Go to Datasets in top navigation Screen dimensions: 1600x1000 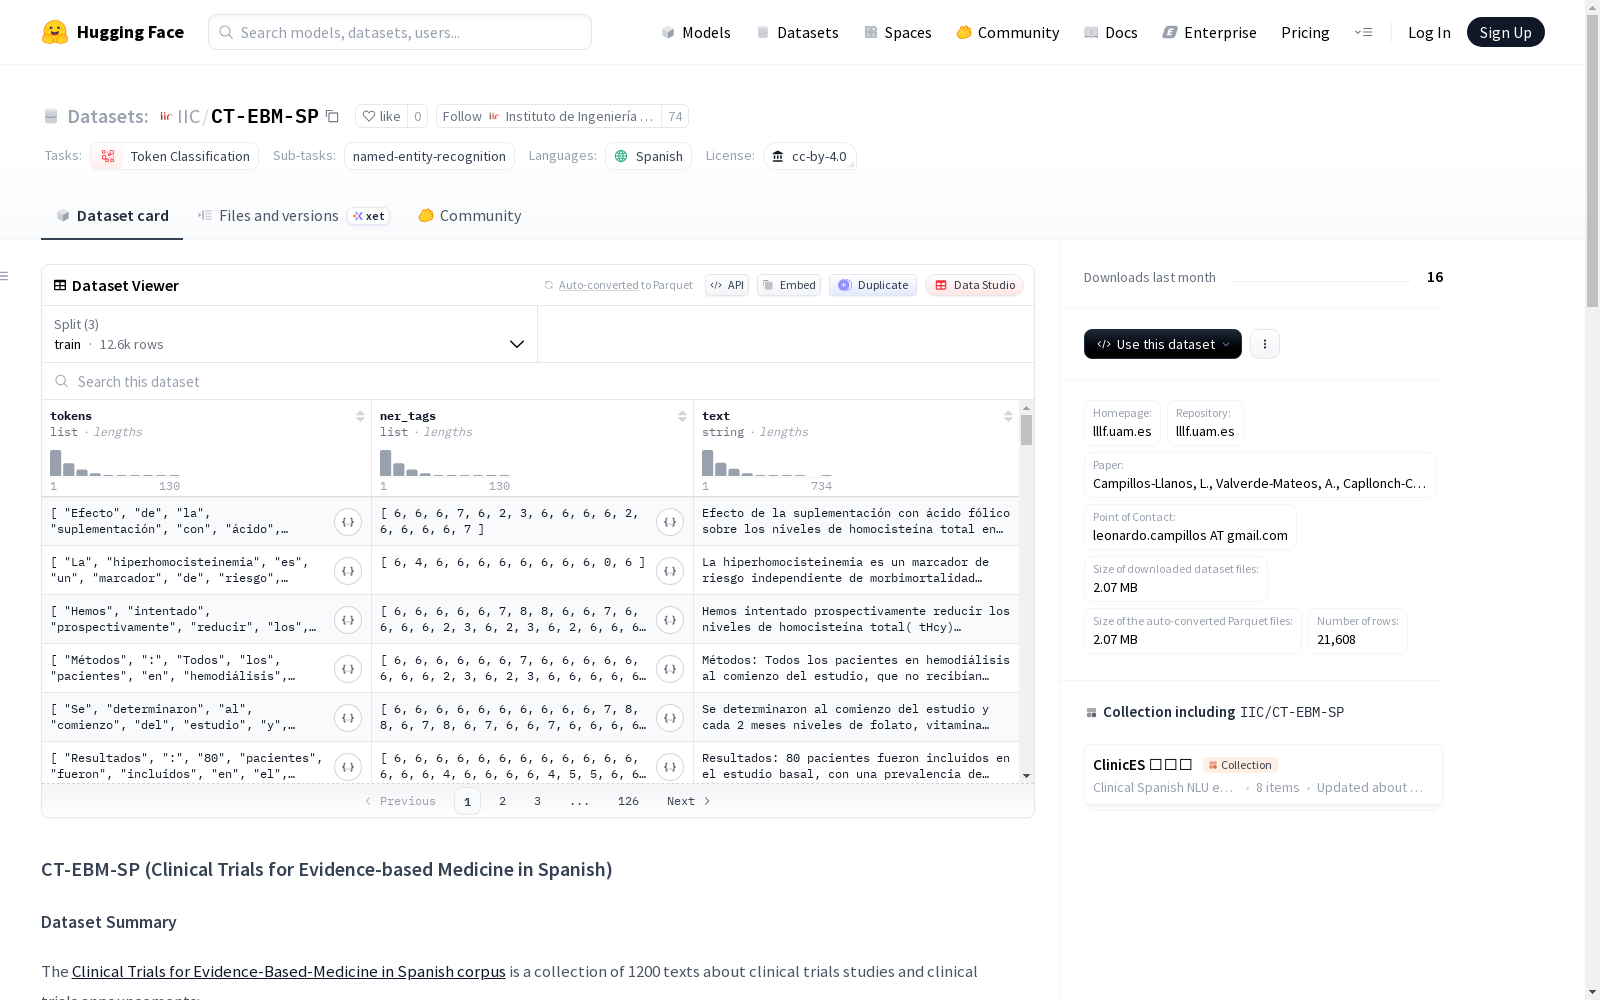click(797, 32)
